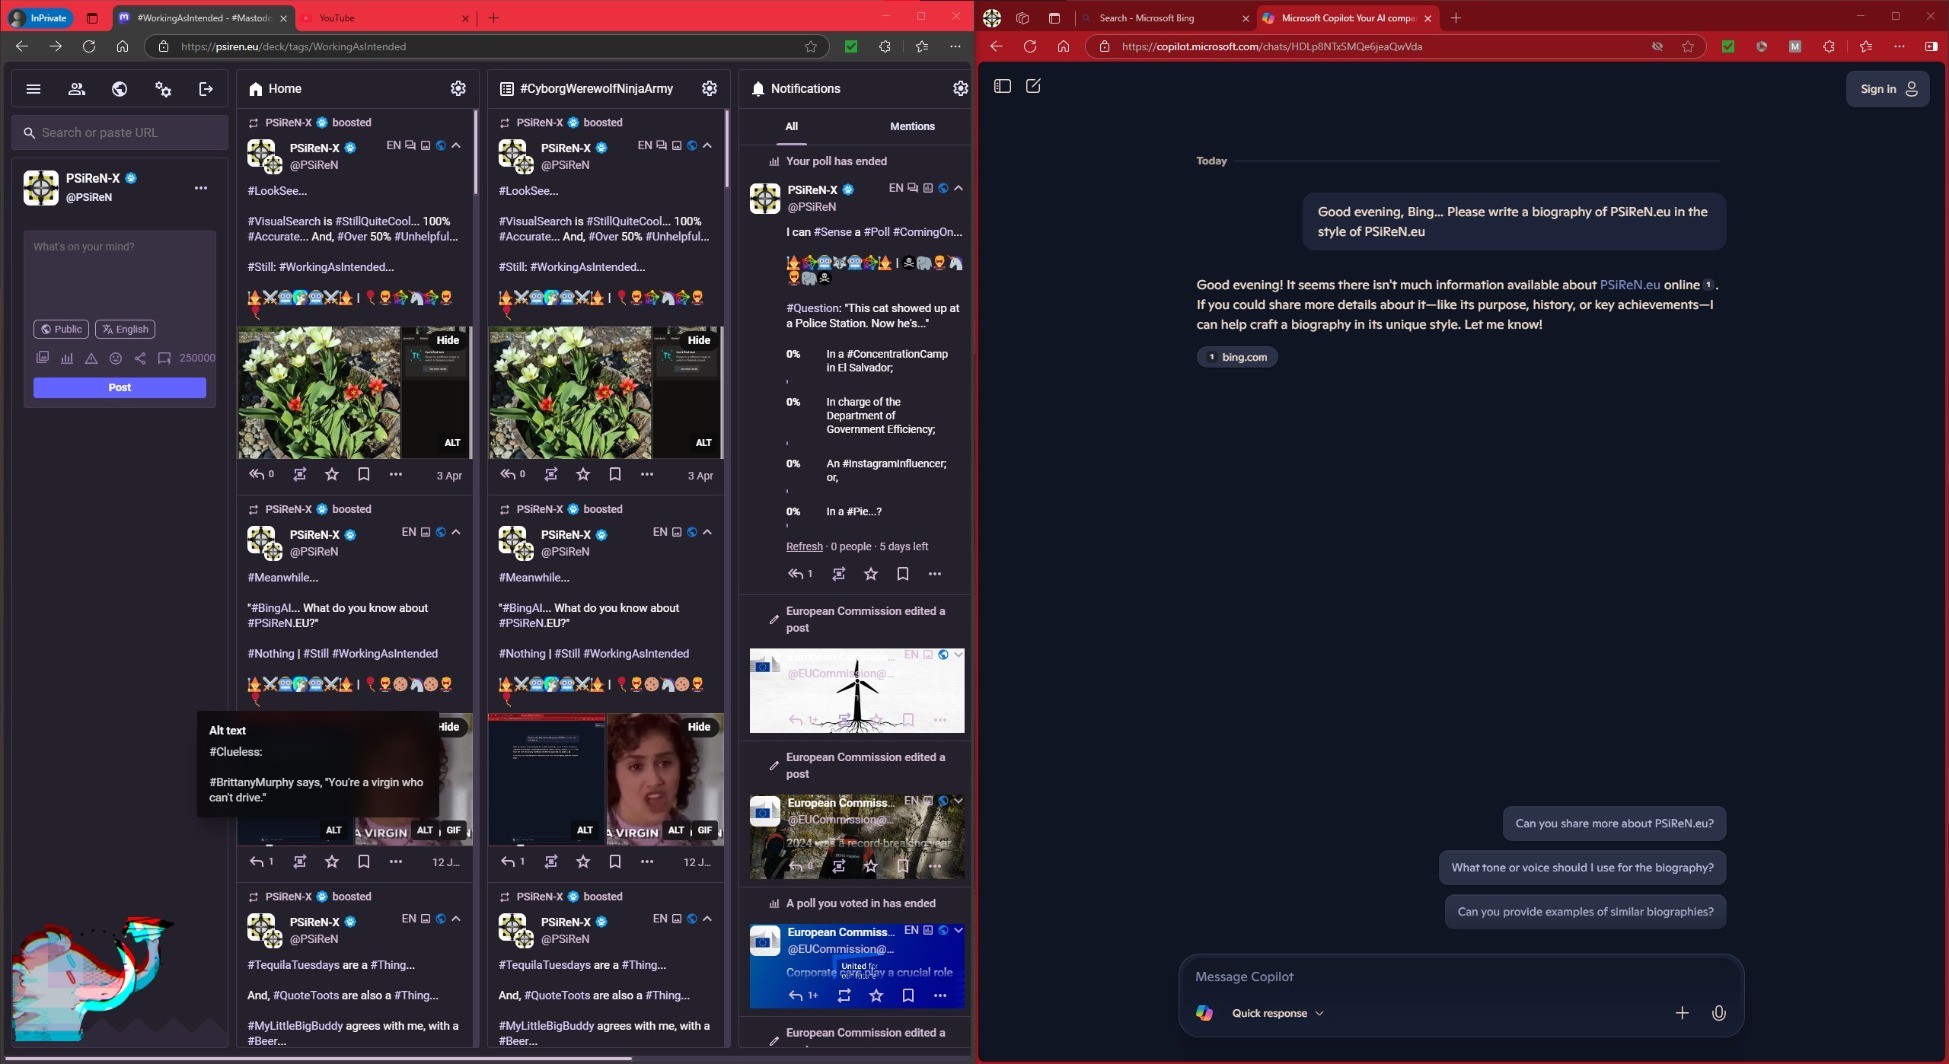The width and height of the screenshot is (1949, 1064).
Task: Toggle tracking prevention eye icon in the Copilot address bar
Action: point(1657,46)
